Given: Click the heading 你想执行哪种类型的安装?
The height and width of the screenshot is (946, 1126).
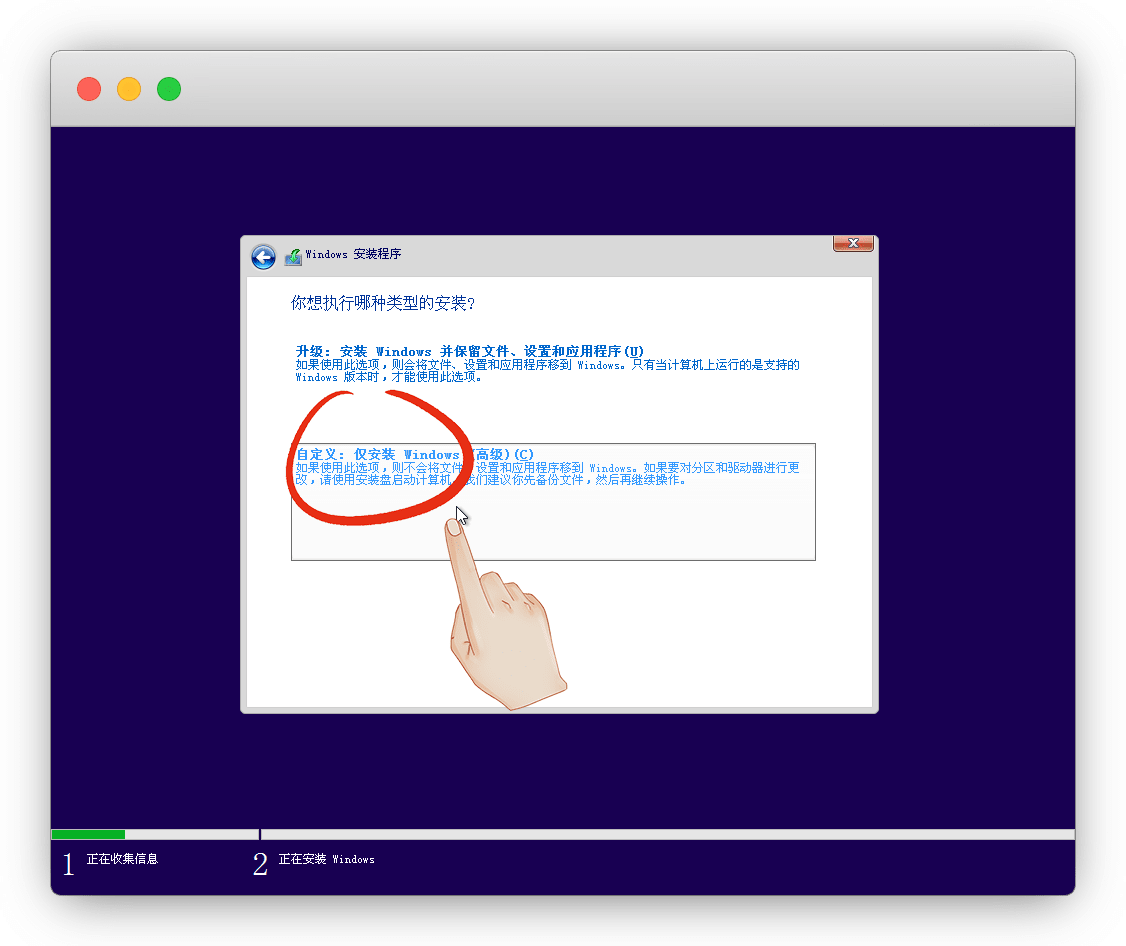Looking at the screenshot, I should click(382, 303).
